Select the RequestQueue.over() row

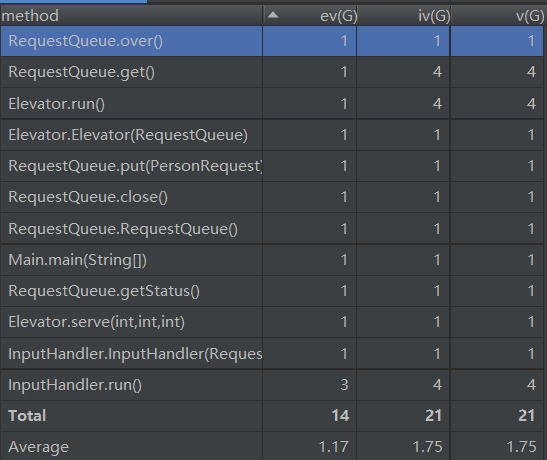[x=272, y=41]
